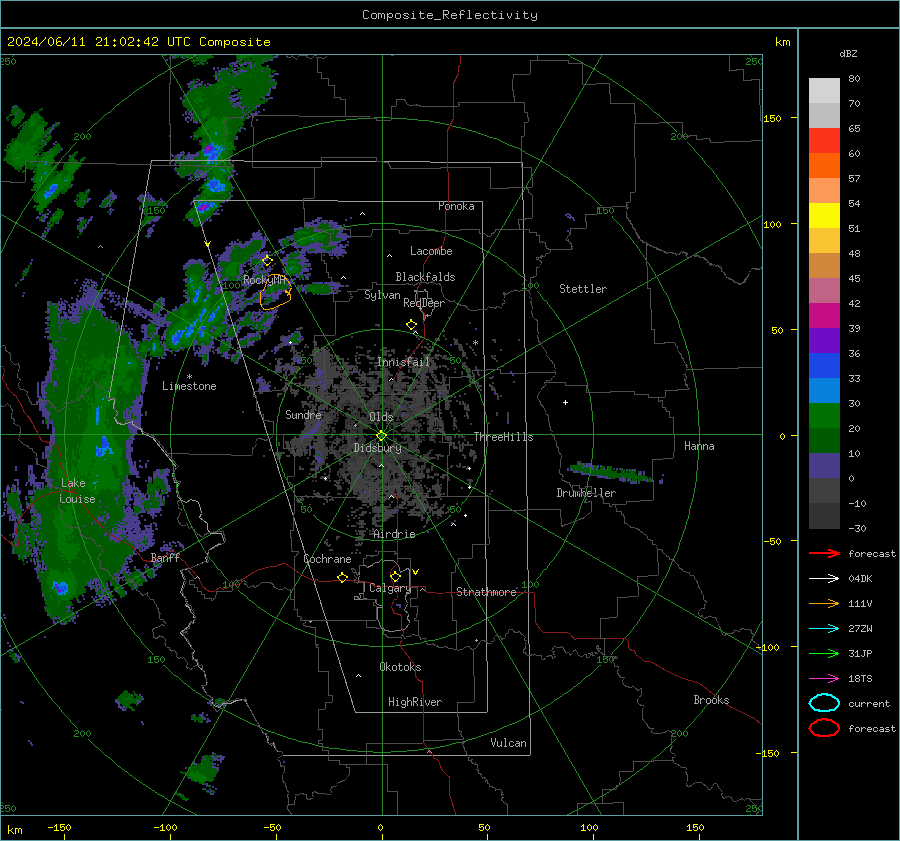Click the dBZ legend heading

click(x=848, y=53)
